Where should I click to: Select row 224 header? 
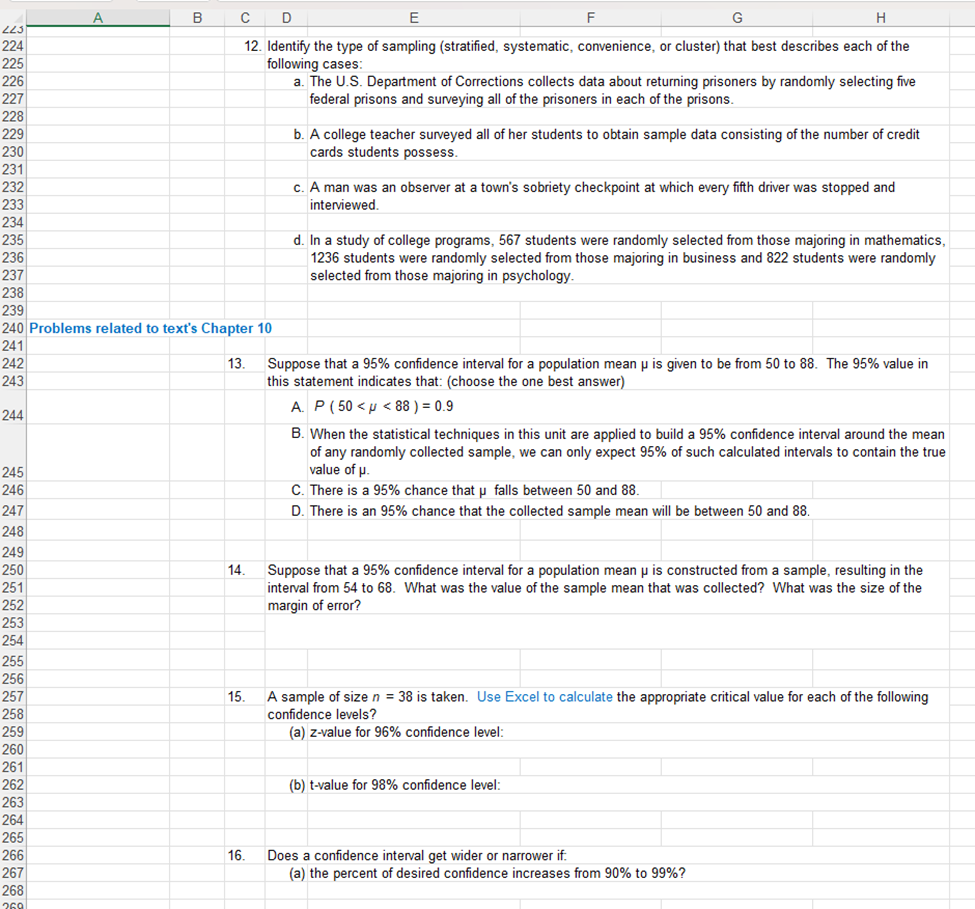coord(13,45)
